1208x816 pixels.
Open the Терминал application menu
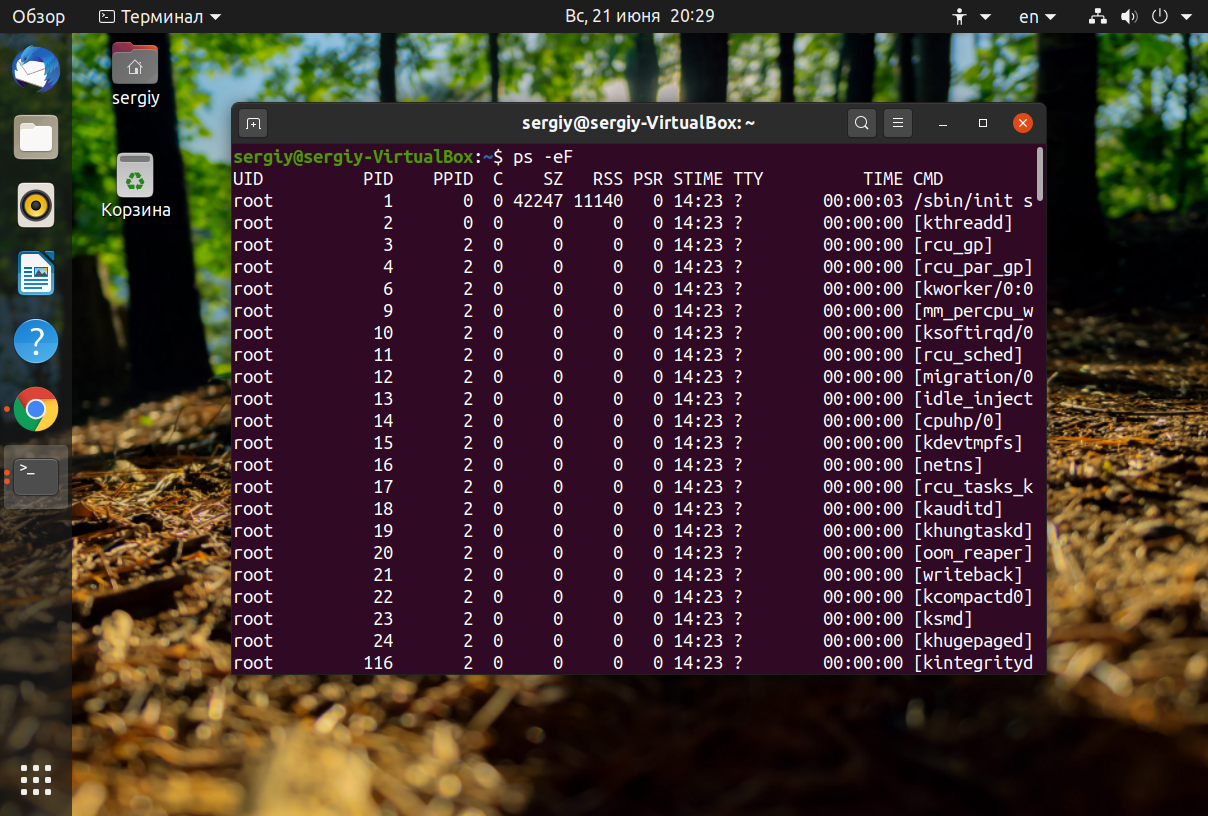160,16
